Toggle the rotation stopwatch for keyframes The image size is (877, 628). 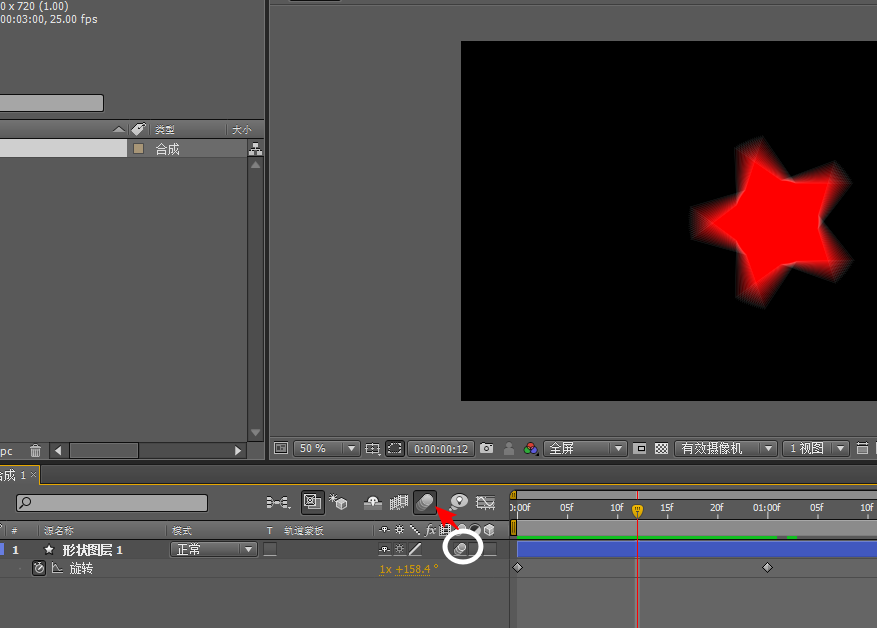point(39,568)
